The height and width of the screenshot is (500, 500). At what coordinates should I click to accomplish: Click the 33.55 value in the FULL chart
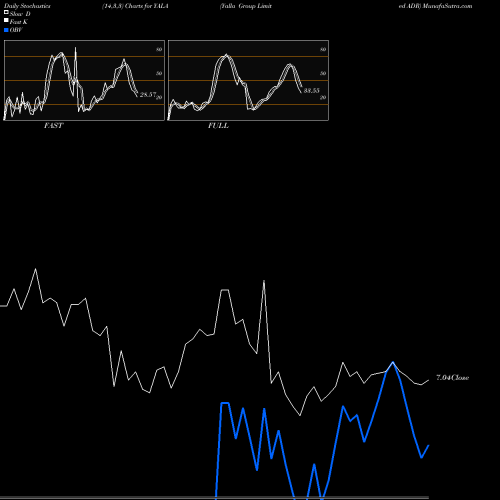point(312,90)
